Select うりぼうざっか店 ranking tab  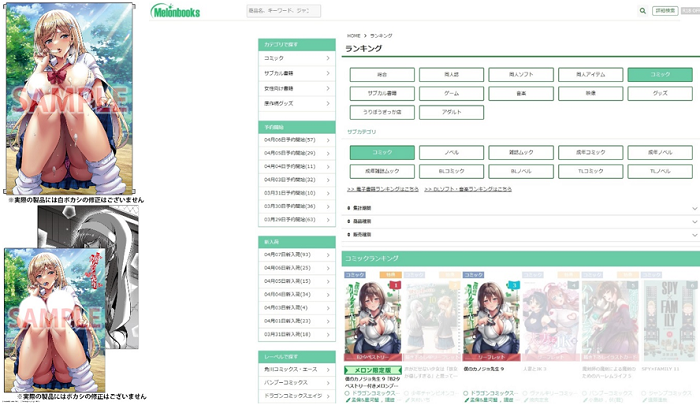coord(382,112)
